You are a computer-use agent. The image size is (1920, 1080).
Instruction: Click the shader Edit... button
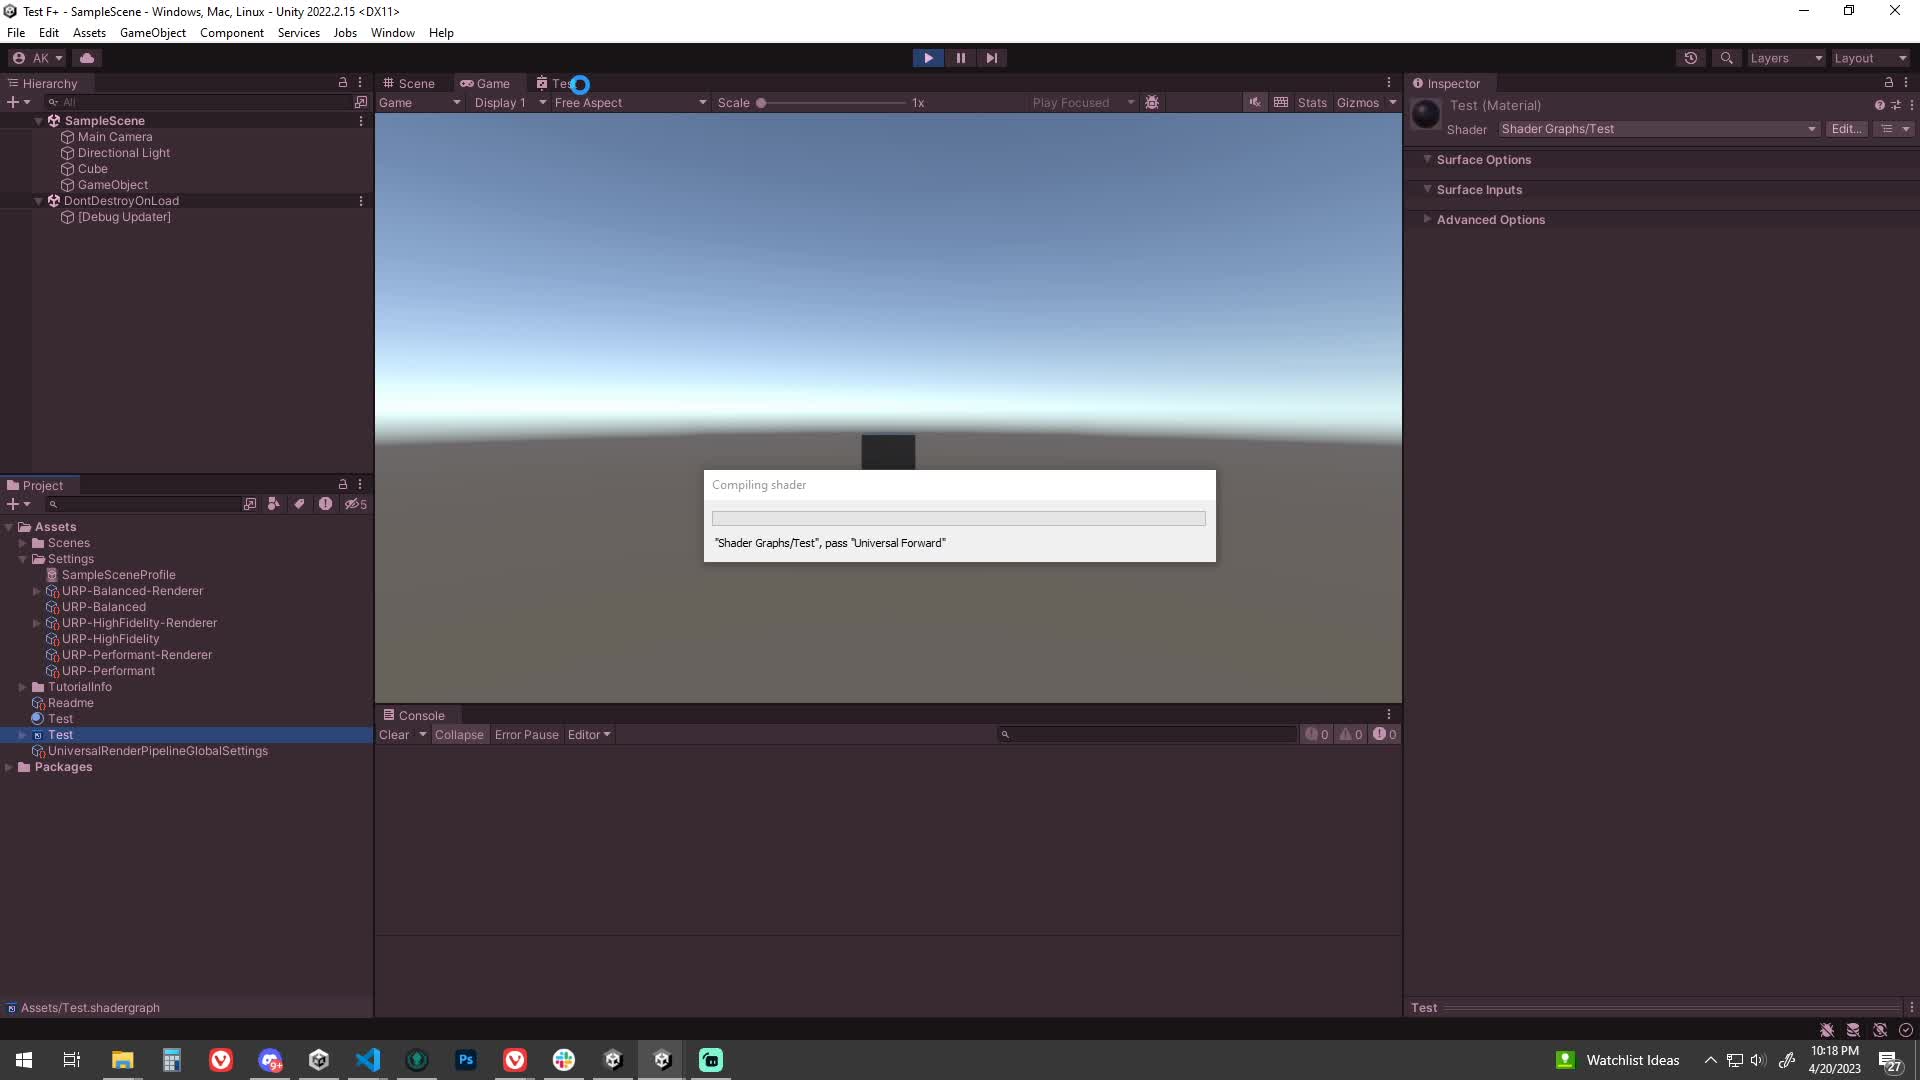[x=1845, y=129]
